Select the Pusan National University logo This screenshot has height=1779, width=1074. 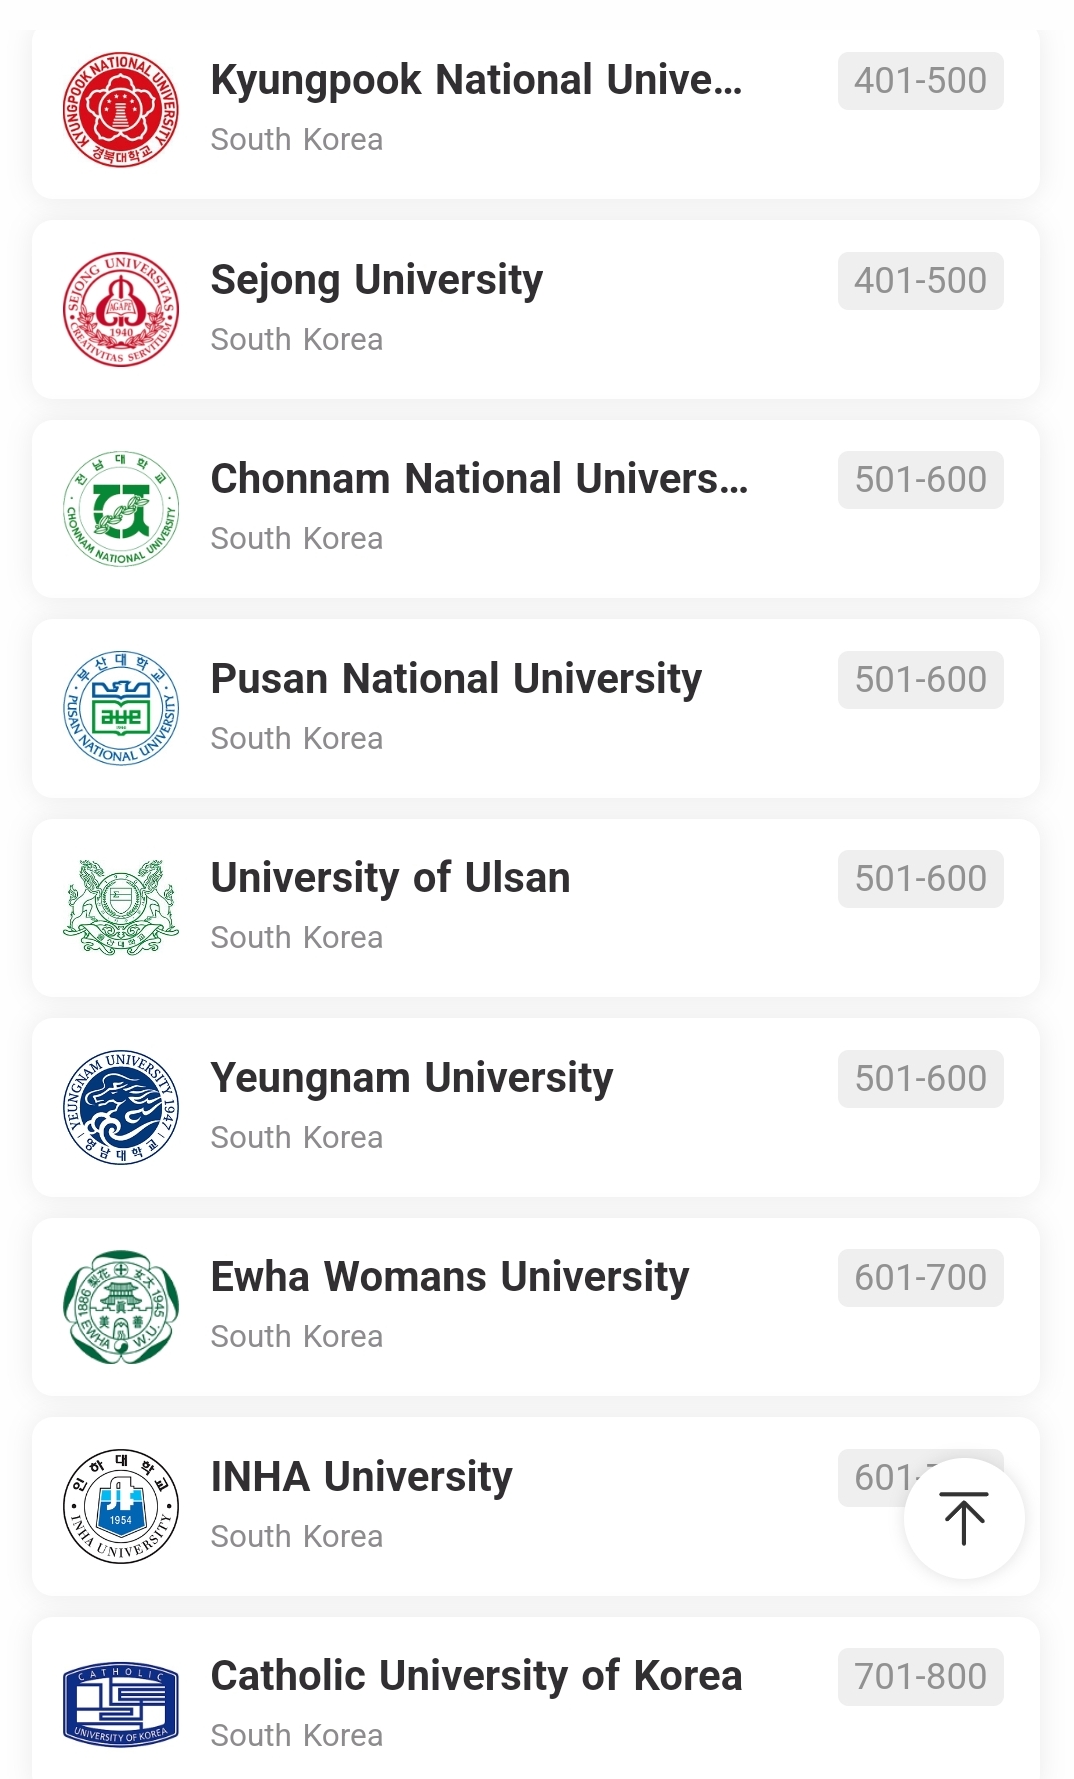(121, 709)
